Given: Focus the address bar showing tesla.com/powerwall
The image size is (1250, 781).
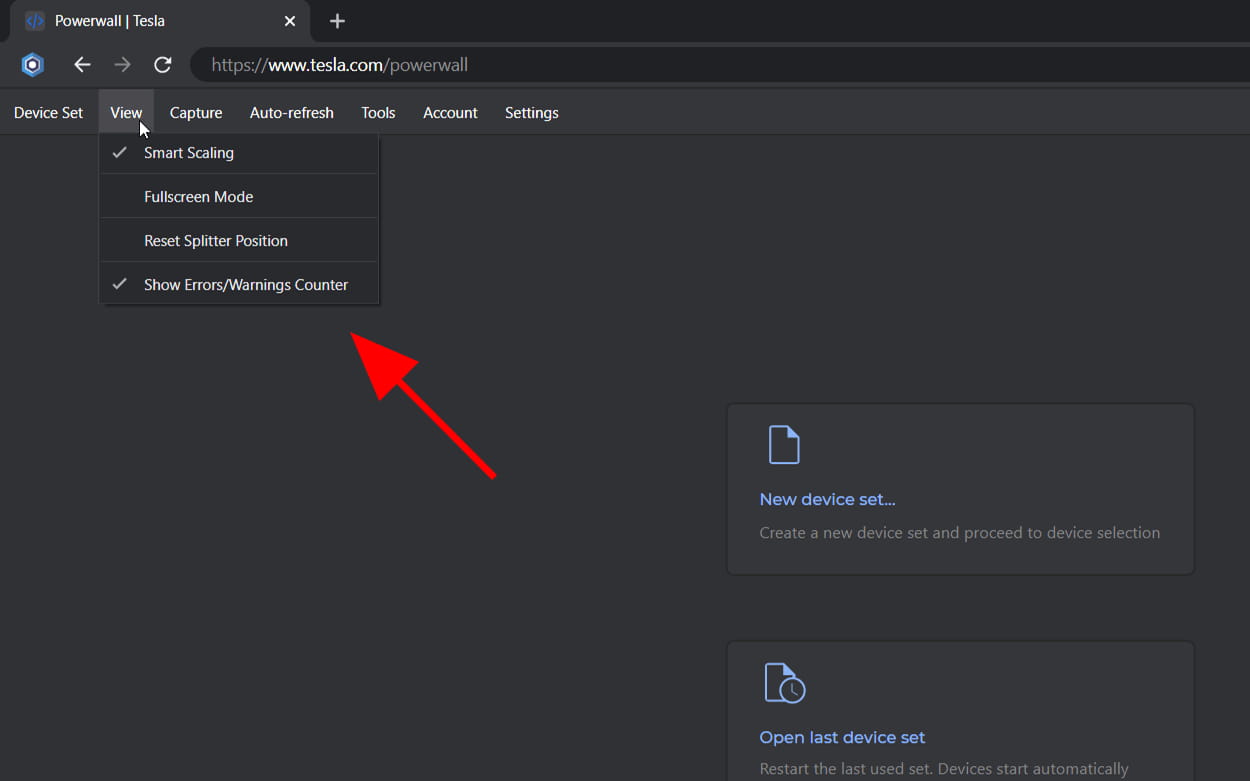Looking at the screenshot, I should pos(720,65).
